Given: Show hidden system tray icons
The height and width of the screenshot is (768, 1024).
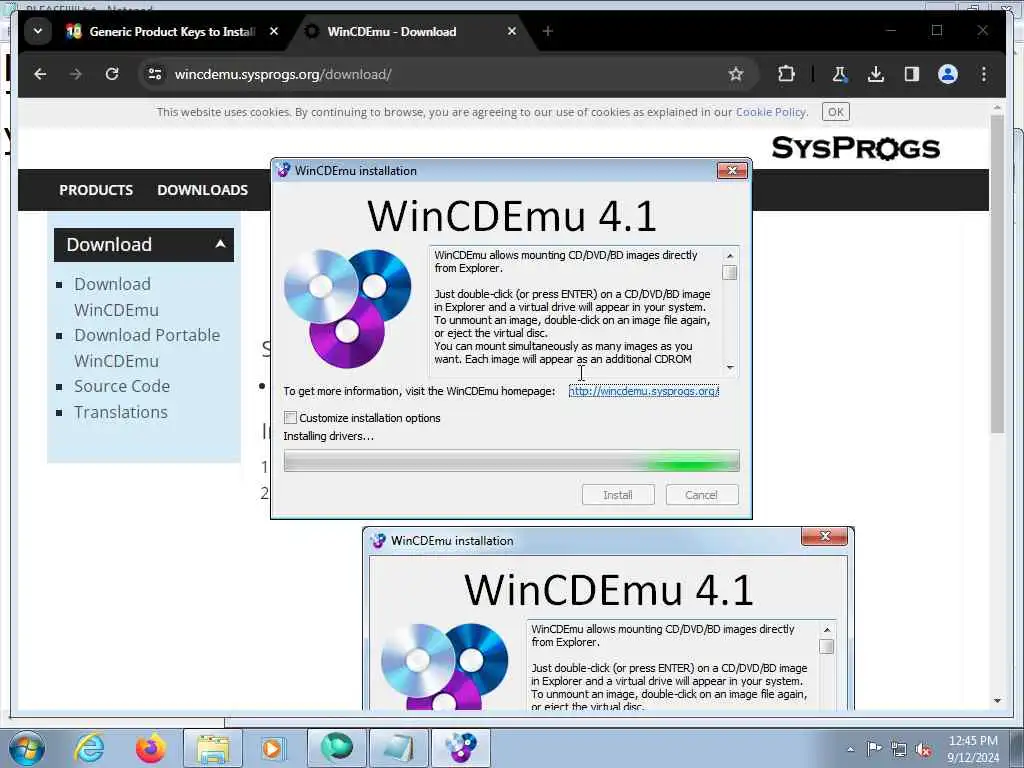Looking at the screenshot, I should click(850, 749).
